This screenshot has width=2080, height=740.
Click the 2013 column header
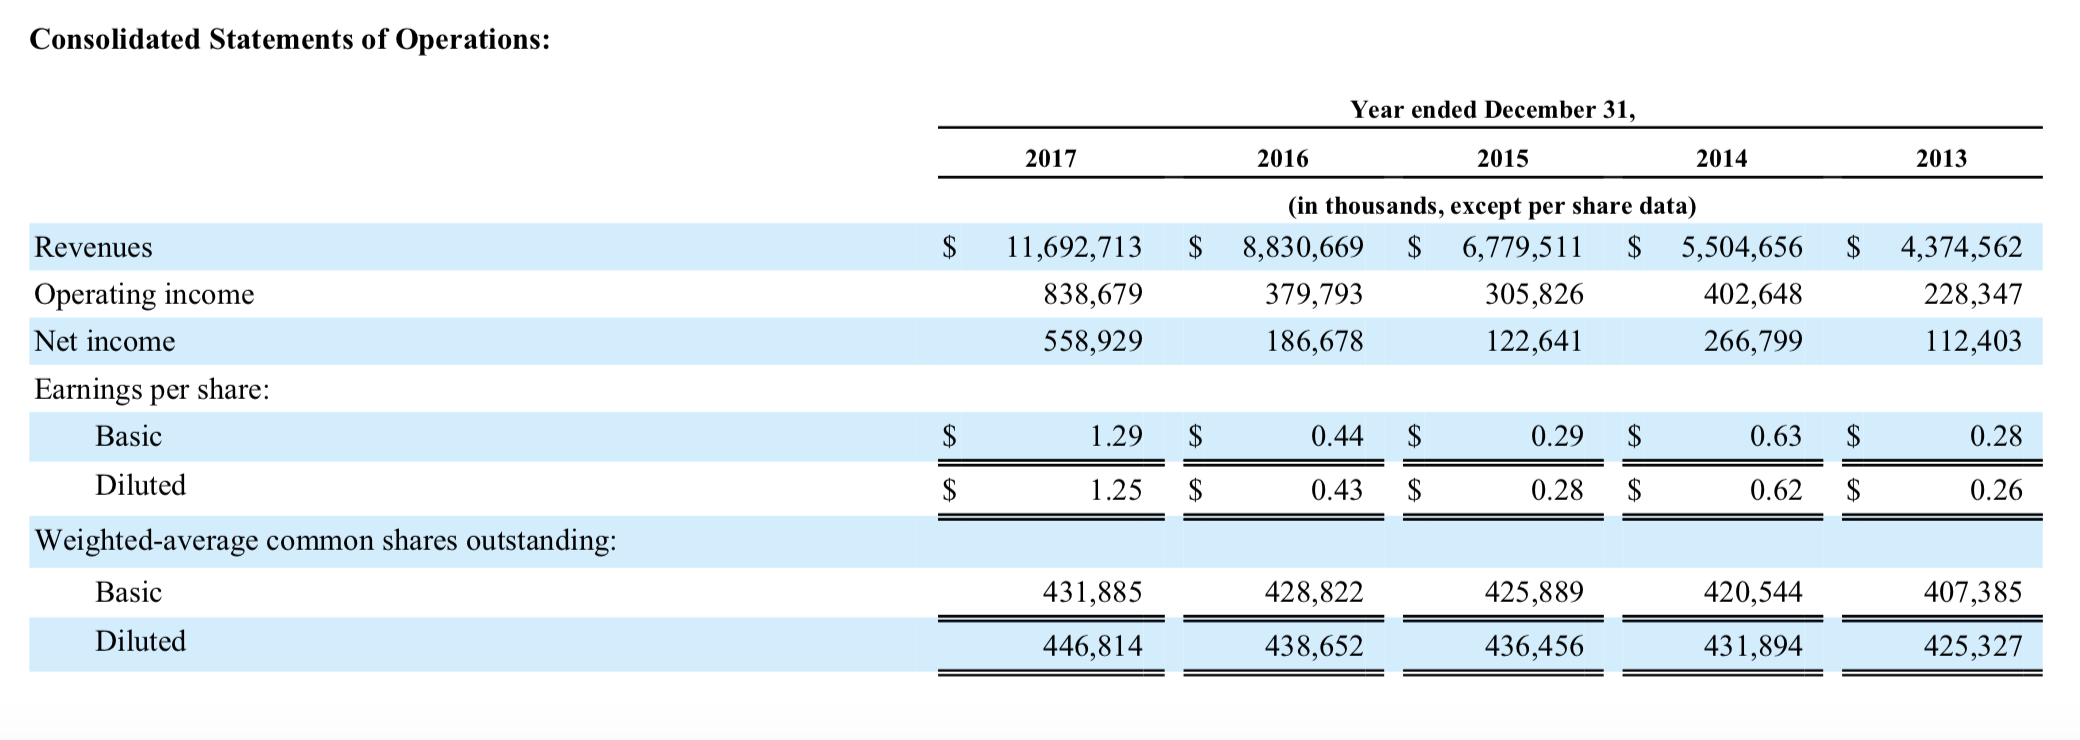click(1942, 158)
